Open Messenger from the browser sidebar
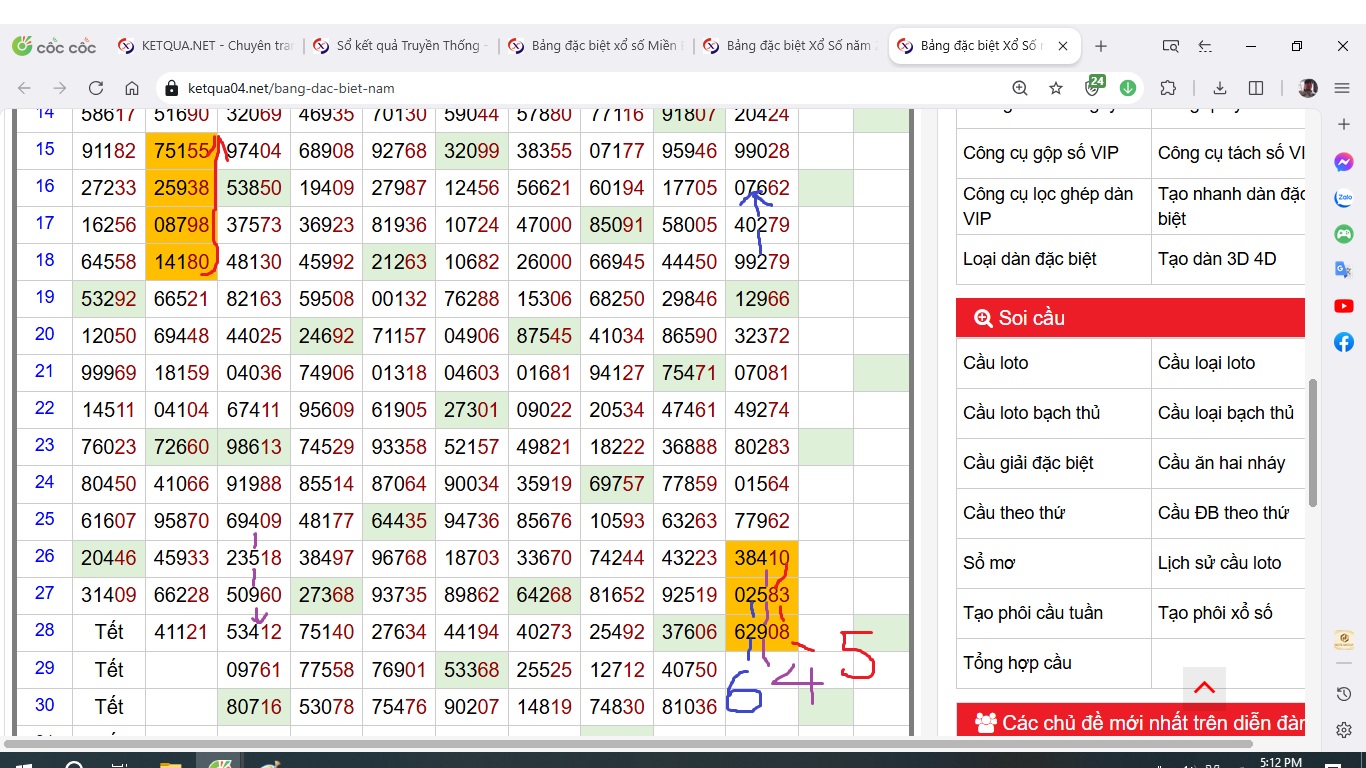Viewport: 1366px width, 768px height. pos(1344,162)
